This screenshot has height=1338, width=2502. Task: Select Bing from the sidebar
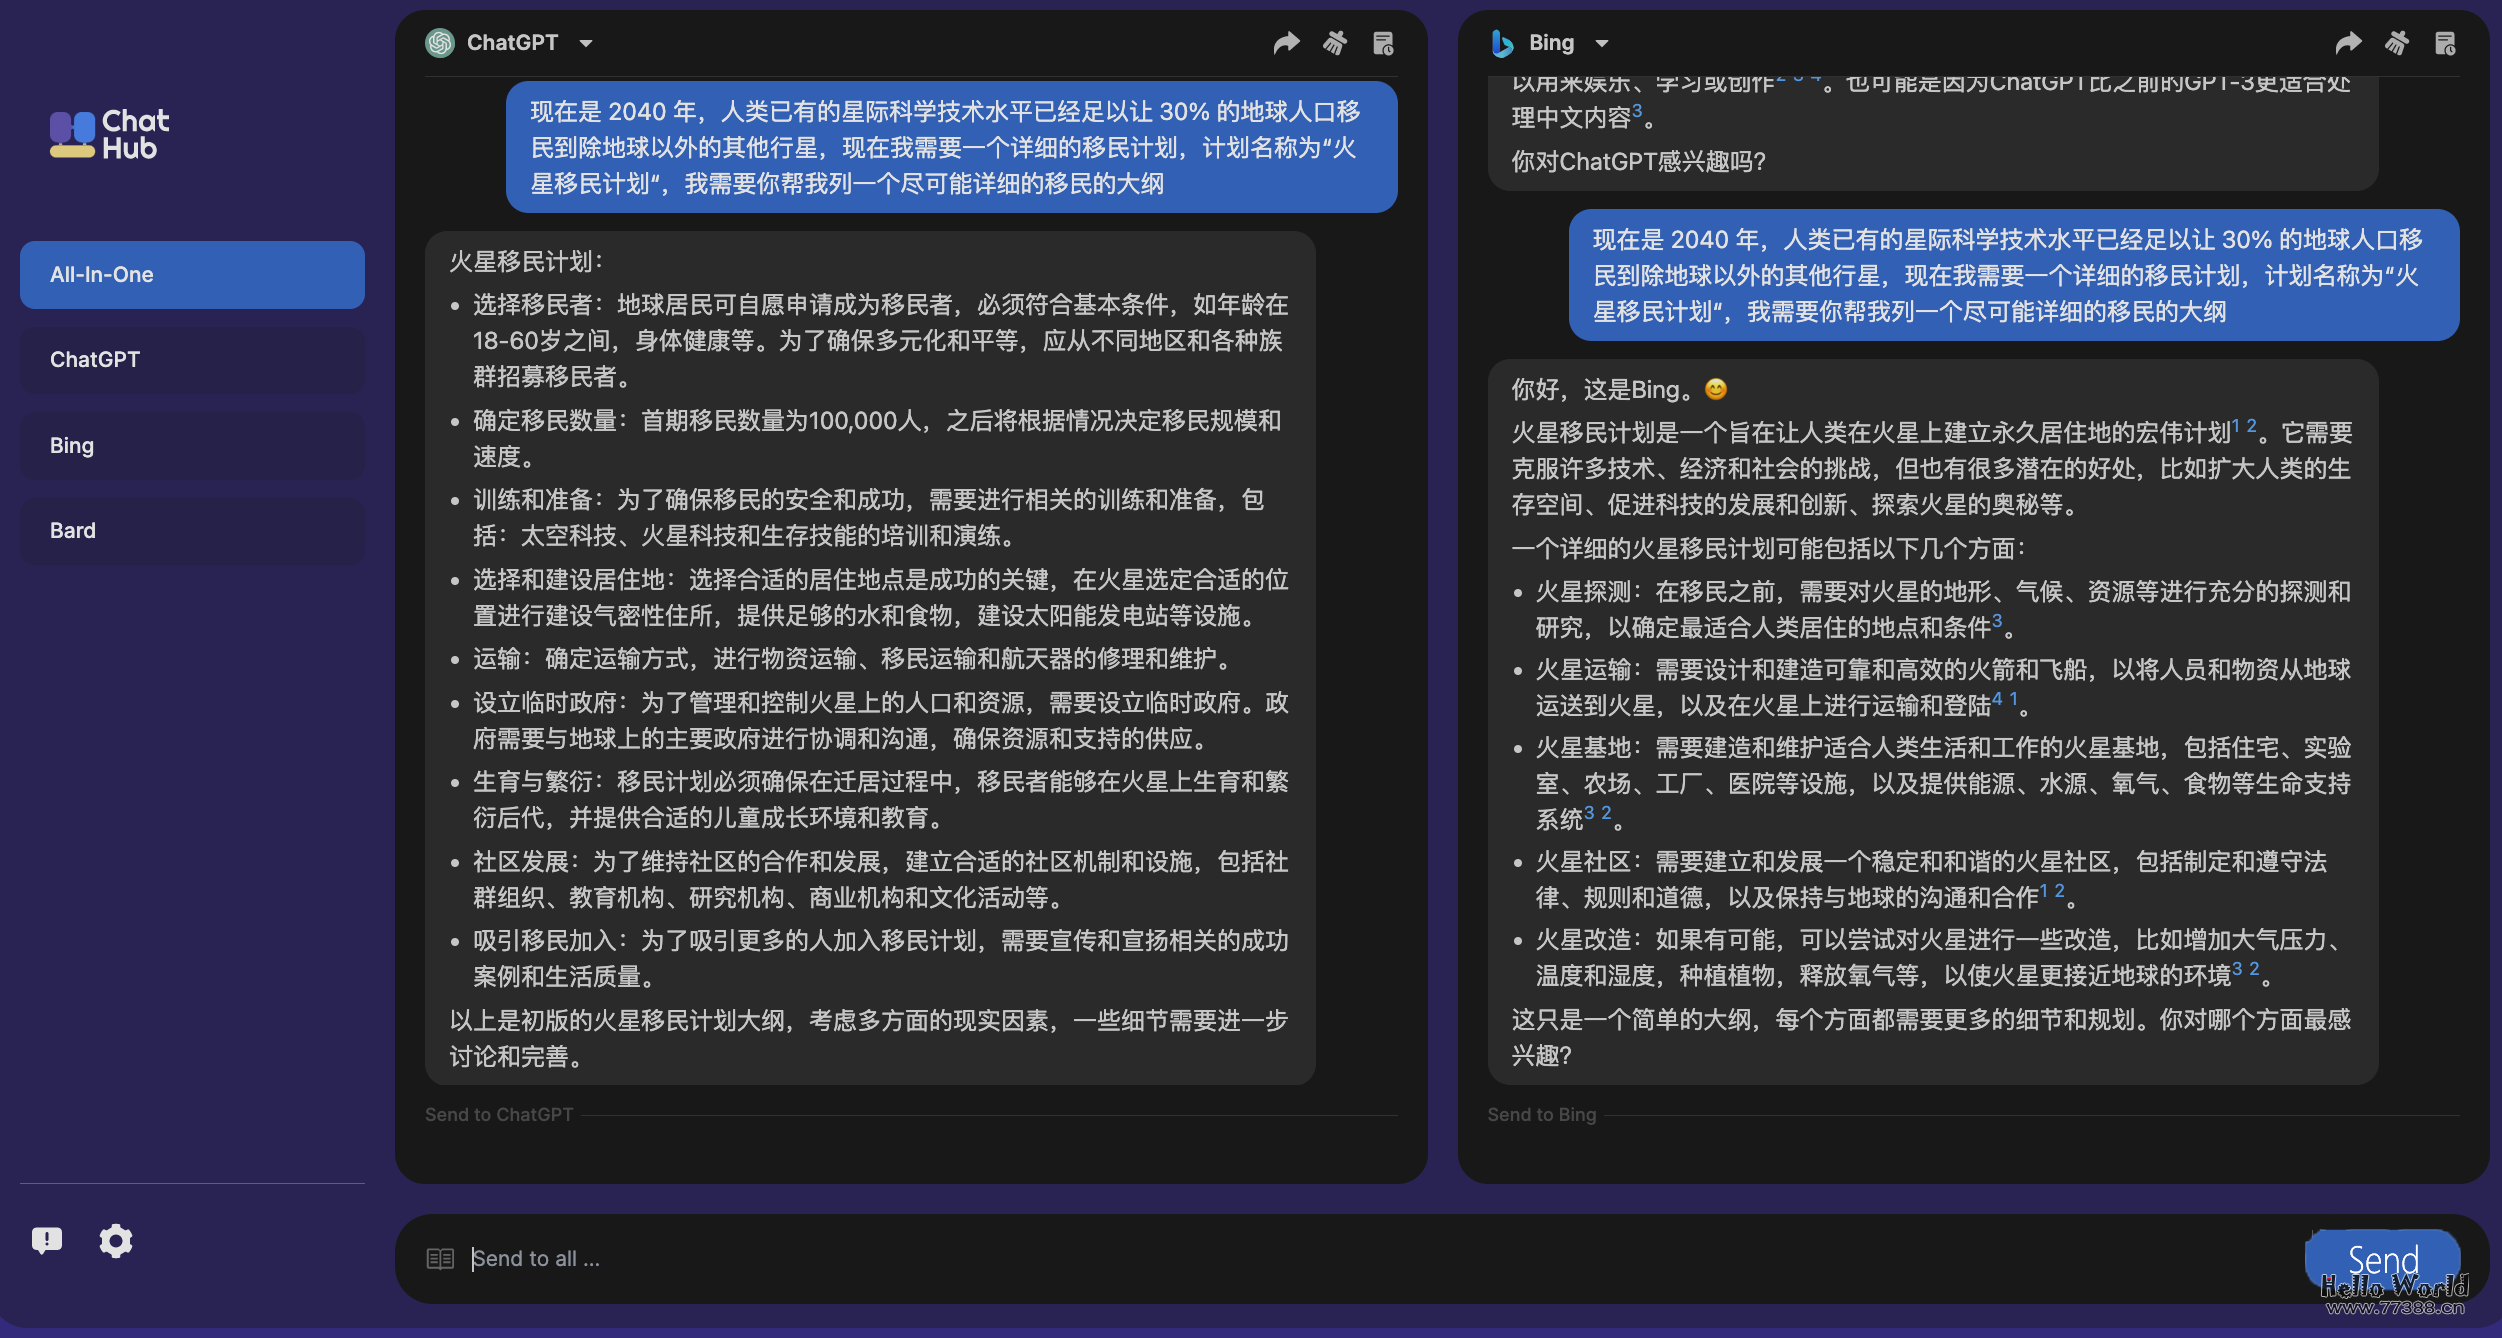[192, 445]
